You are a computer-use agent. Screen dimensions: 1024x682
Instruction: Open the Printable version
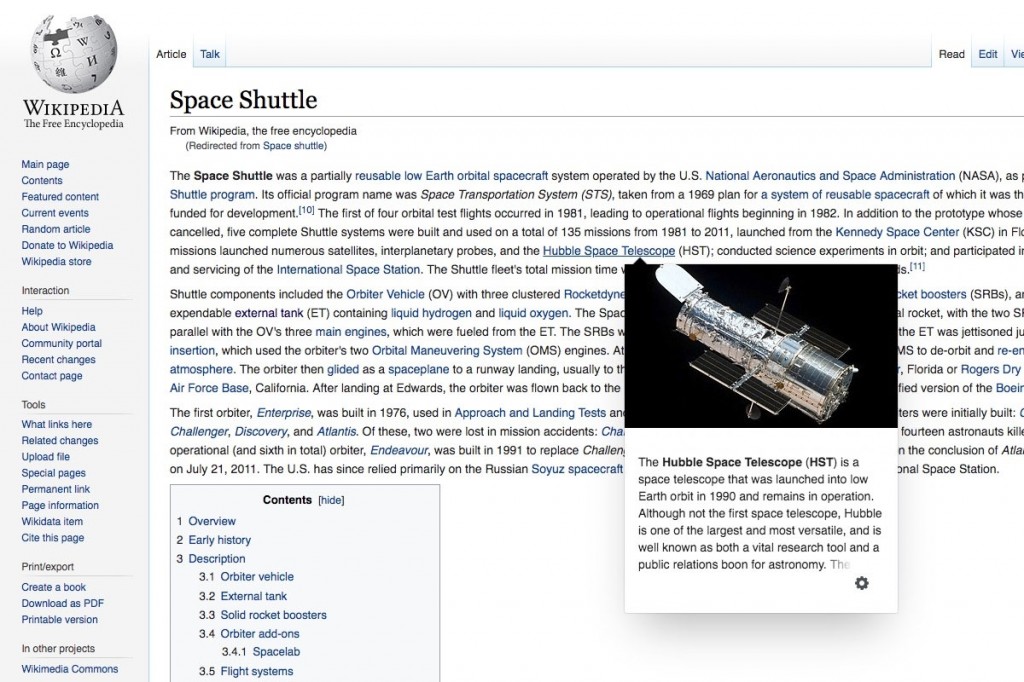(x=59, y=620)
